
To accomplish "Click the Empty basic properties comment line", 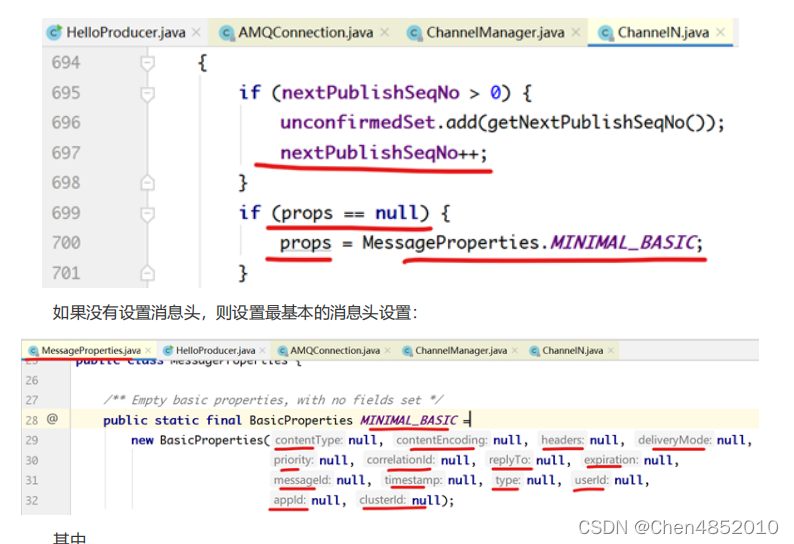I will [x=273, y=400].
